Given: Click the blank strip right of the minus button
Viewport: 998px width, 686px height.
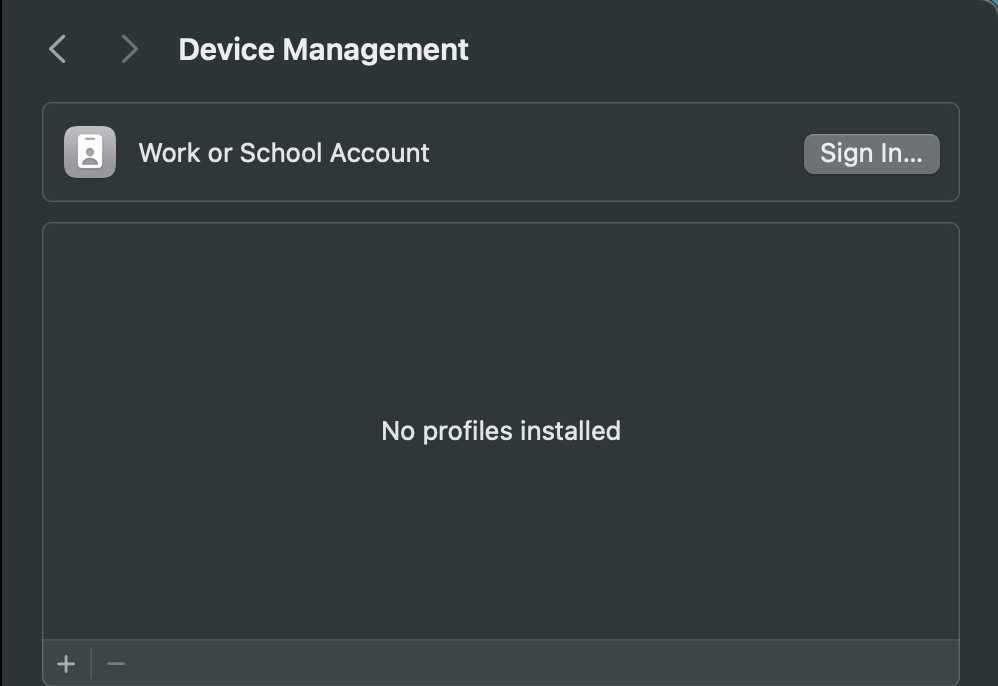Looking at the screenshot, I should coord(540,664).
